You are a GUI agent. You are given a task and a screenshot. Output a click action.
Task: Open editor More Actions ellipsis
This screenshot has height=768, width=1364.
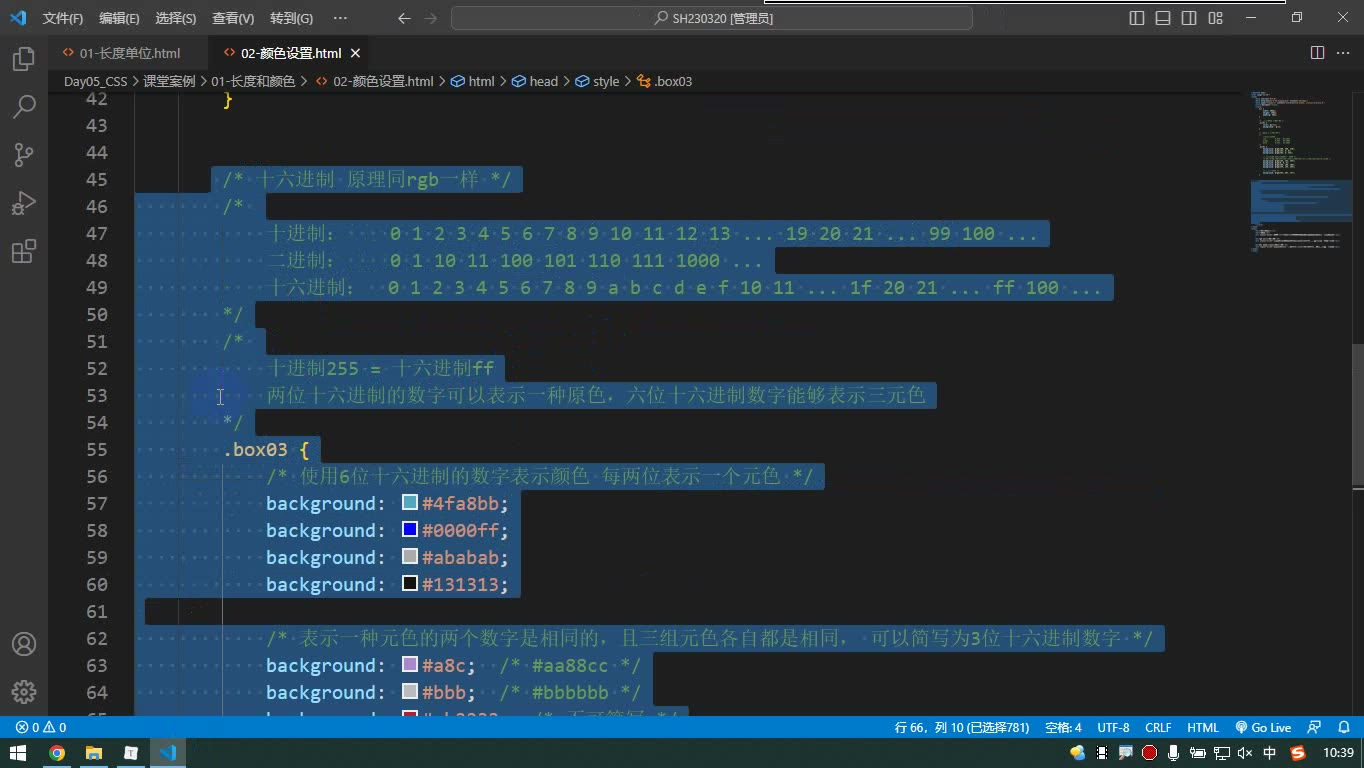tap(1343, 53)
